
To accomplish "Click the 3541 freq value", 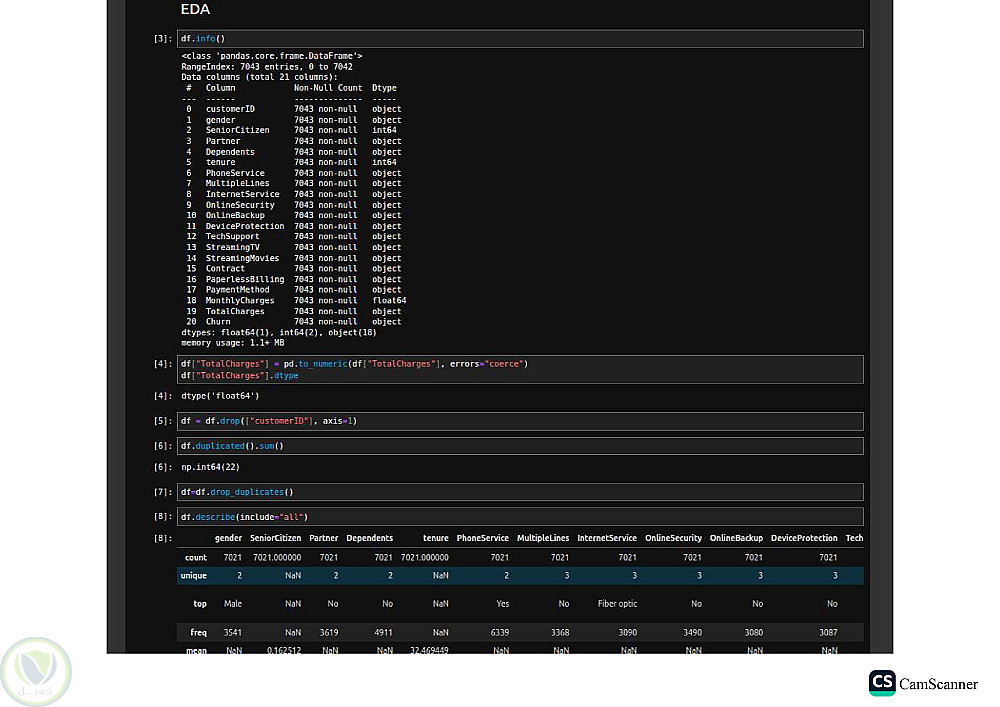I will point(233,632).
